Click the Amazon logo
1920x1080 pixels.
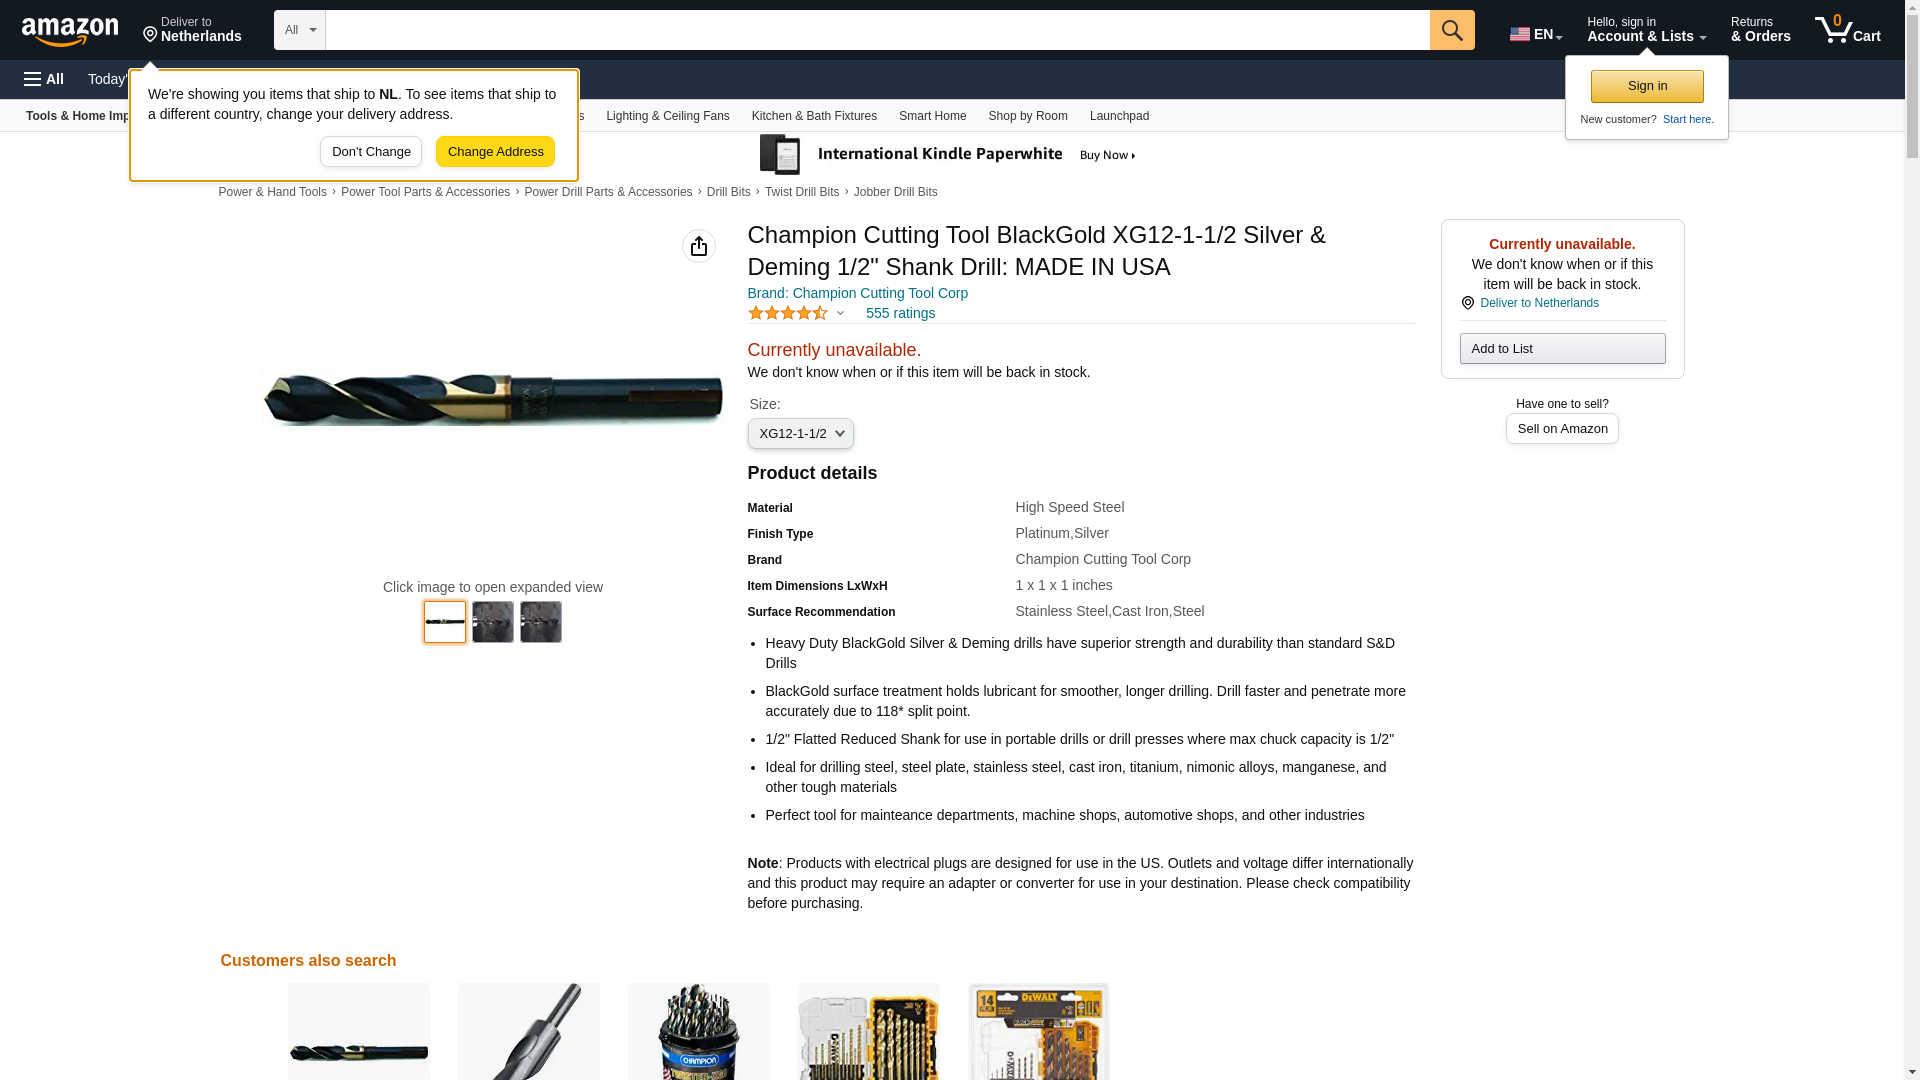[70, 31]
